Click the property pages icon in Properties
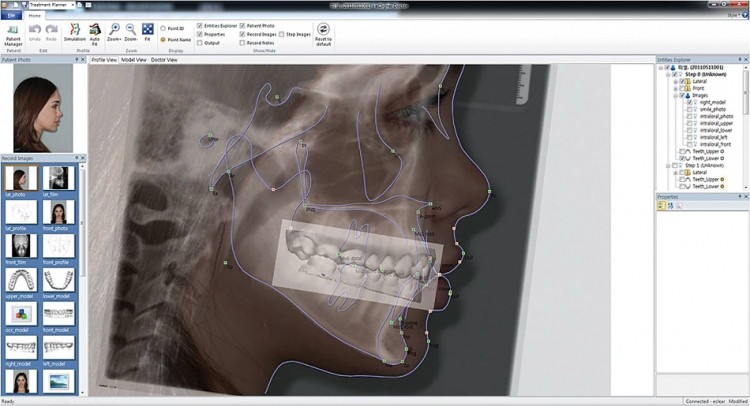Viewport: 750px width, 406px height. coord(679,206)
